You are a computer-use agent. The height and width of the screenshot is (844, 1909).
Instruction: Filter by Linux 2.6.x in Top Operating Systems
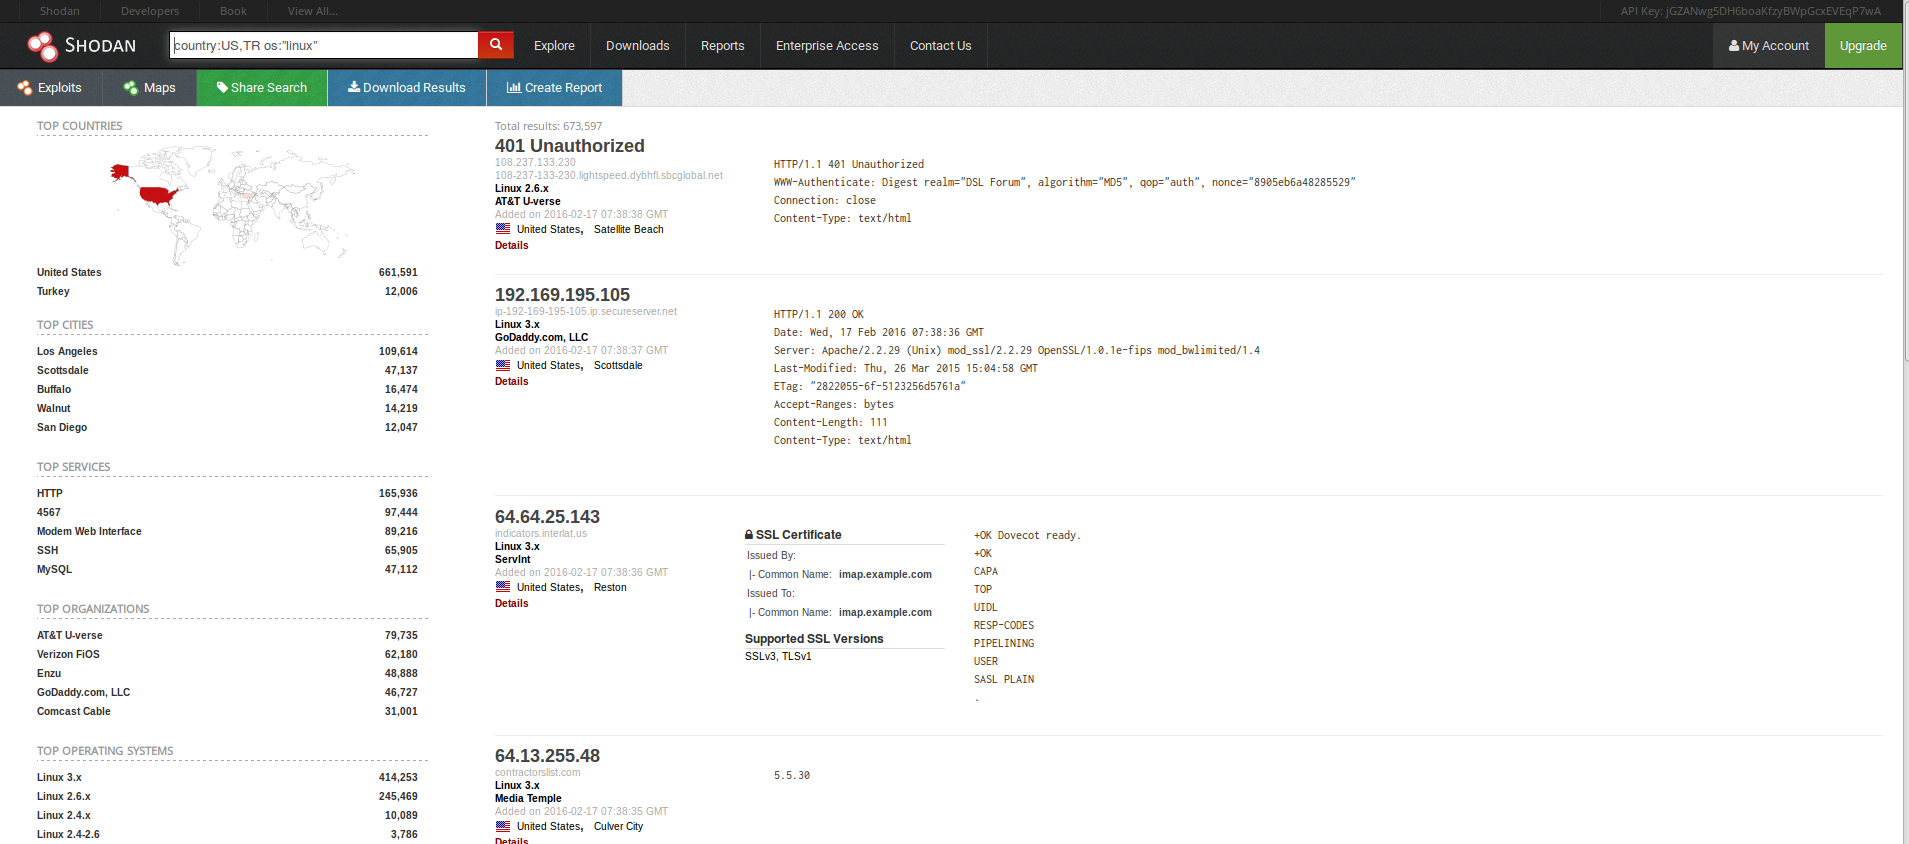63,796
